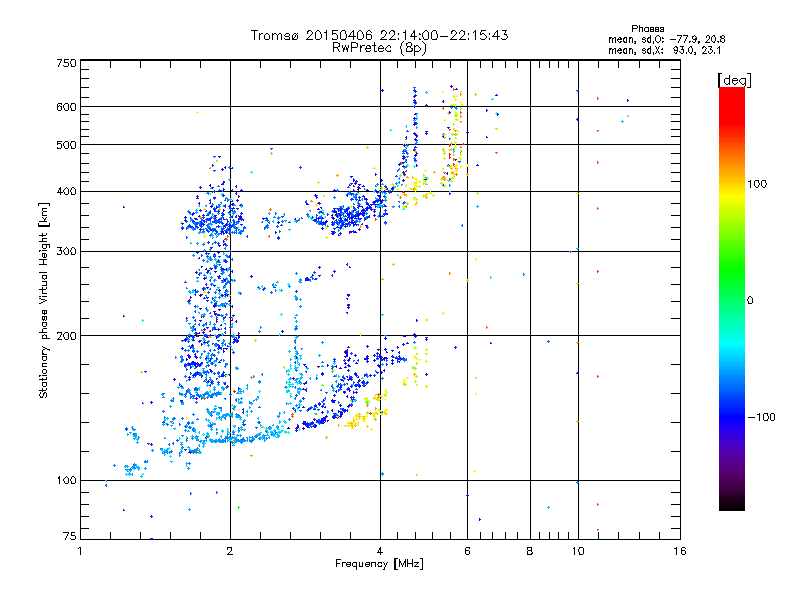800x600 pixels.
Task: Click the y-axis label '750'
Action: [x=66, y=63]
